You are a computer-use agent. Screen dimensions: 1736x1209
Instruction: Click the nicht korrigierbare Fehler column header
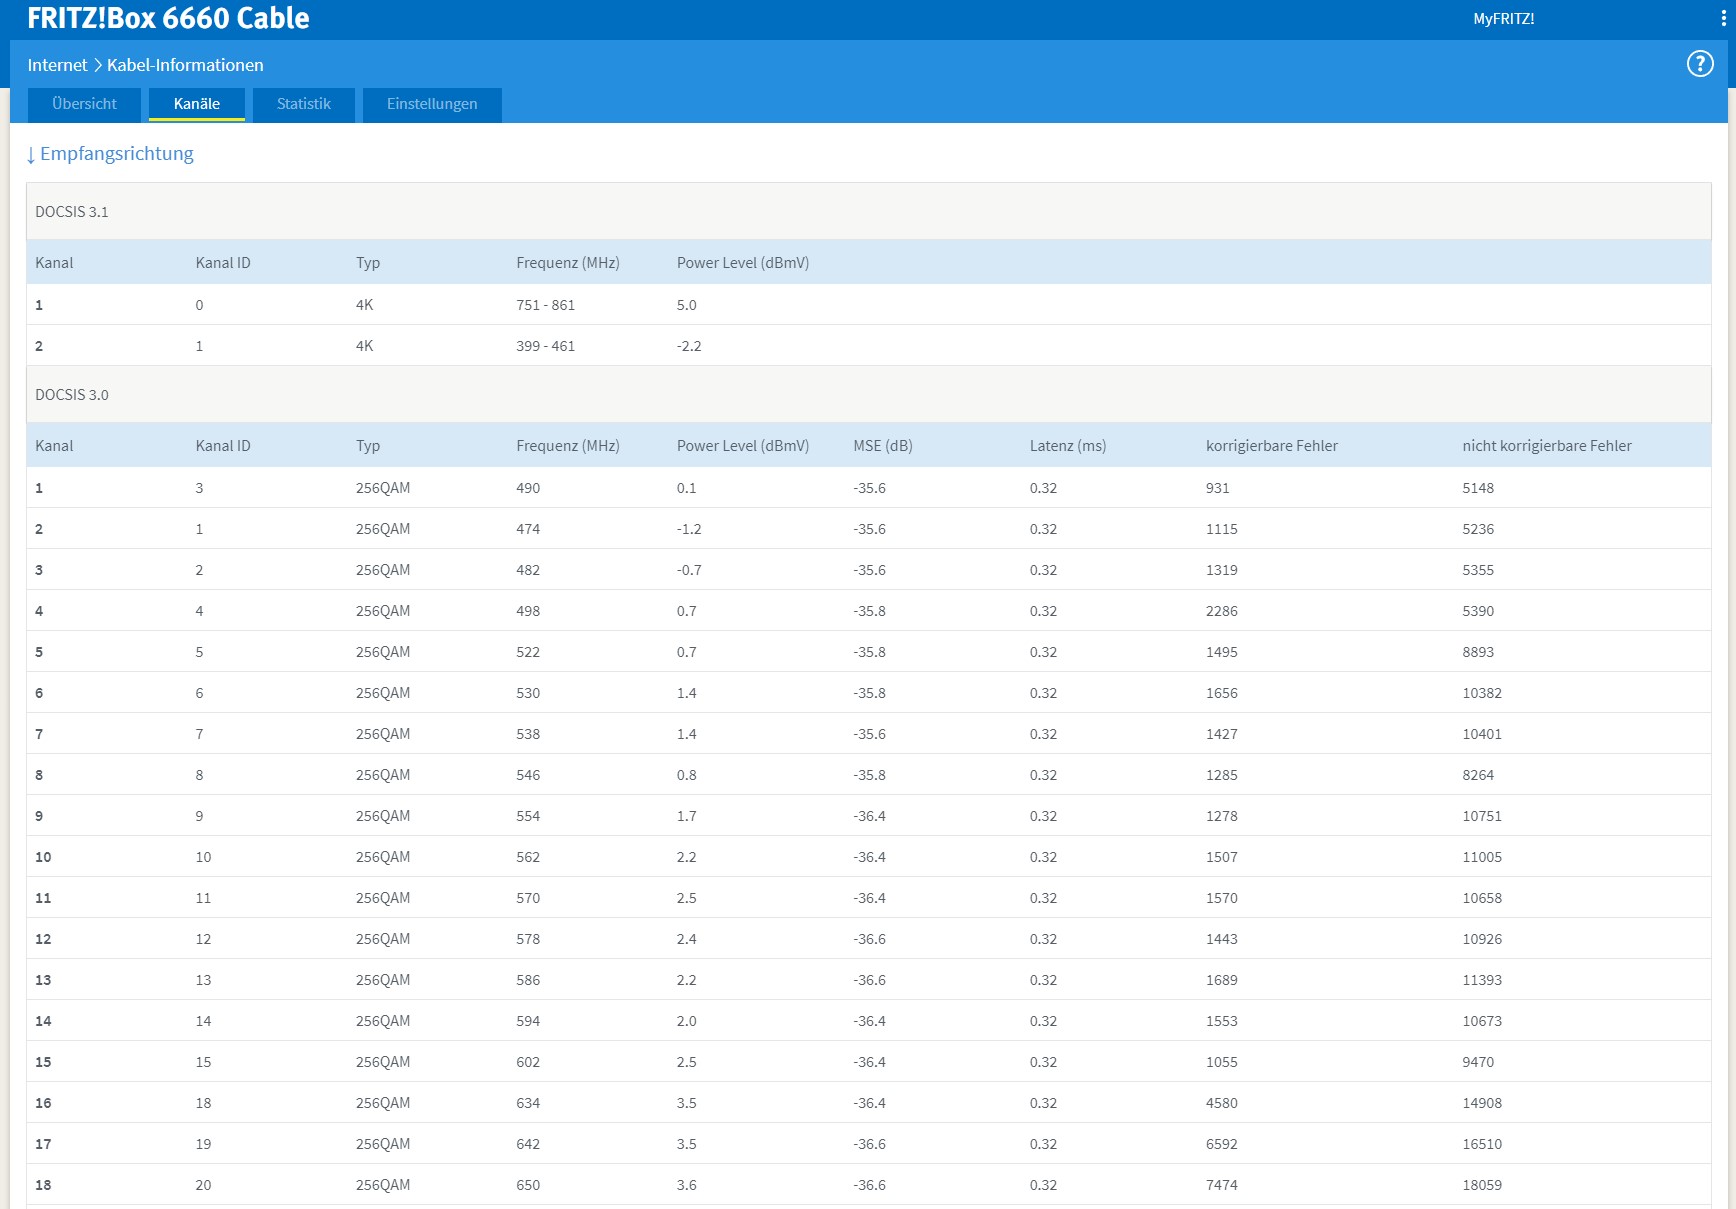(1547, 446)
